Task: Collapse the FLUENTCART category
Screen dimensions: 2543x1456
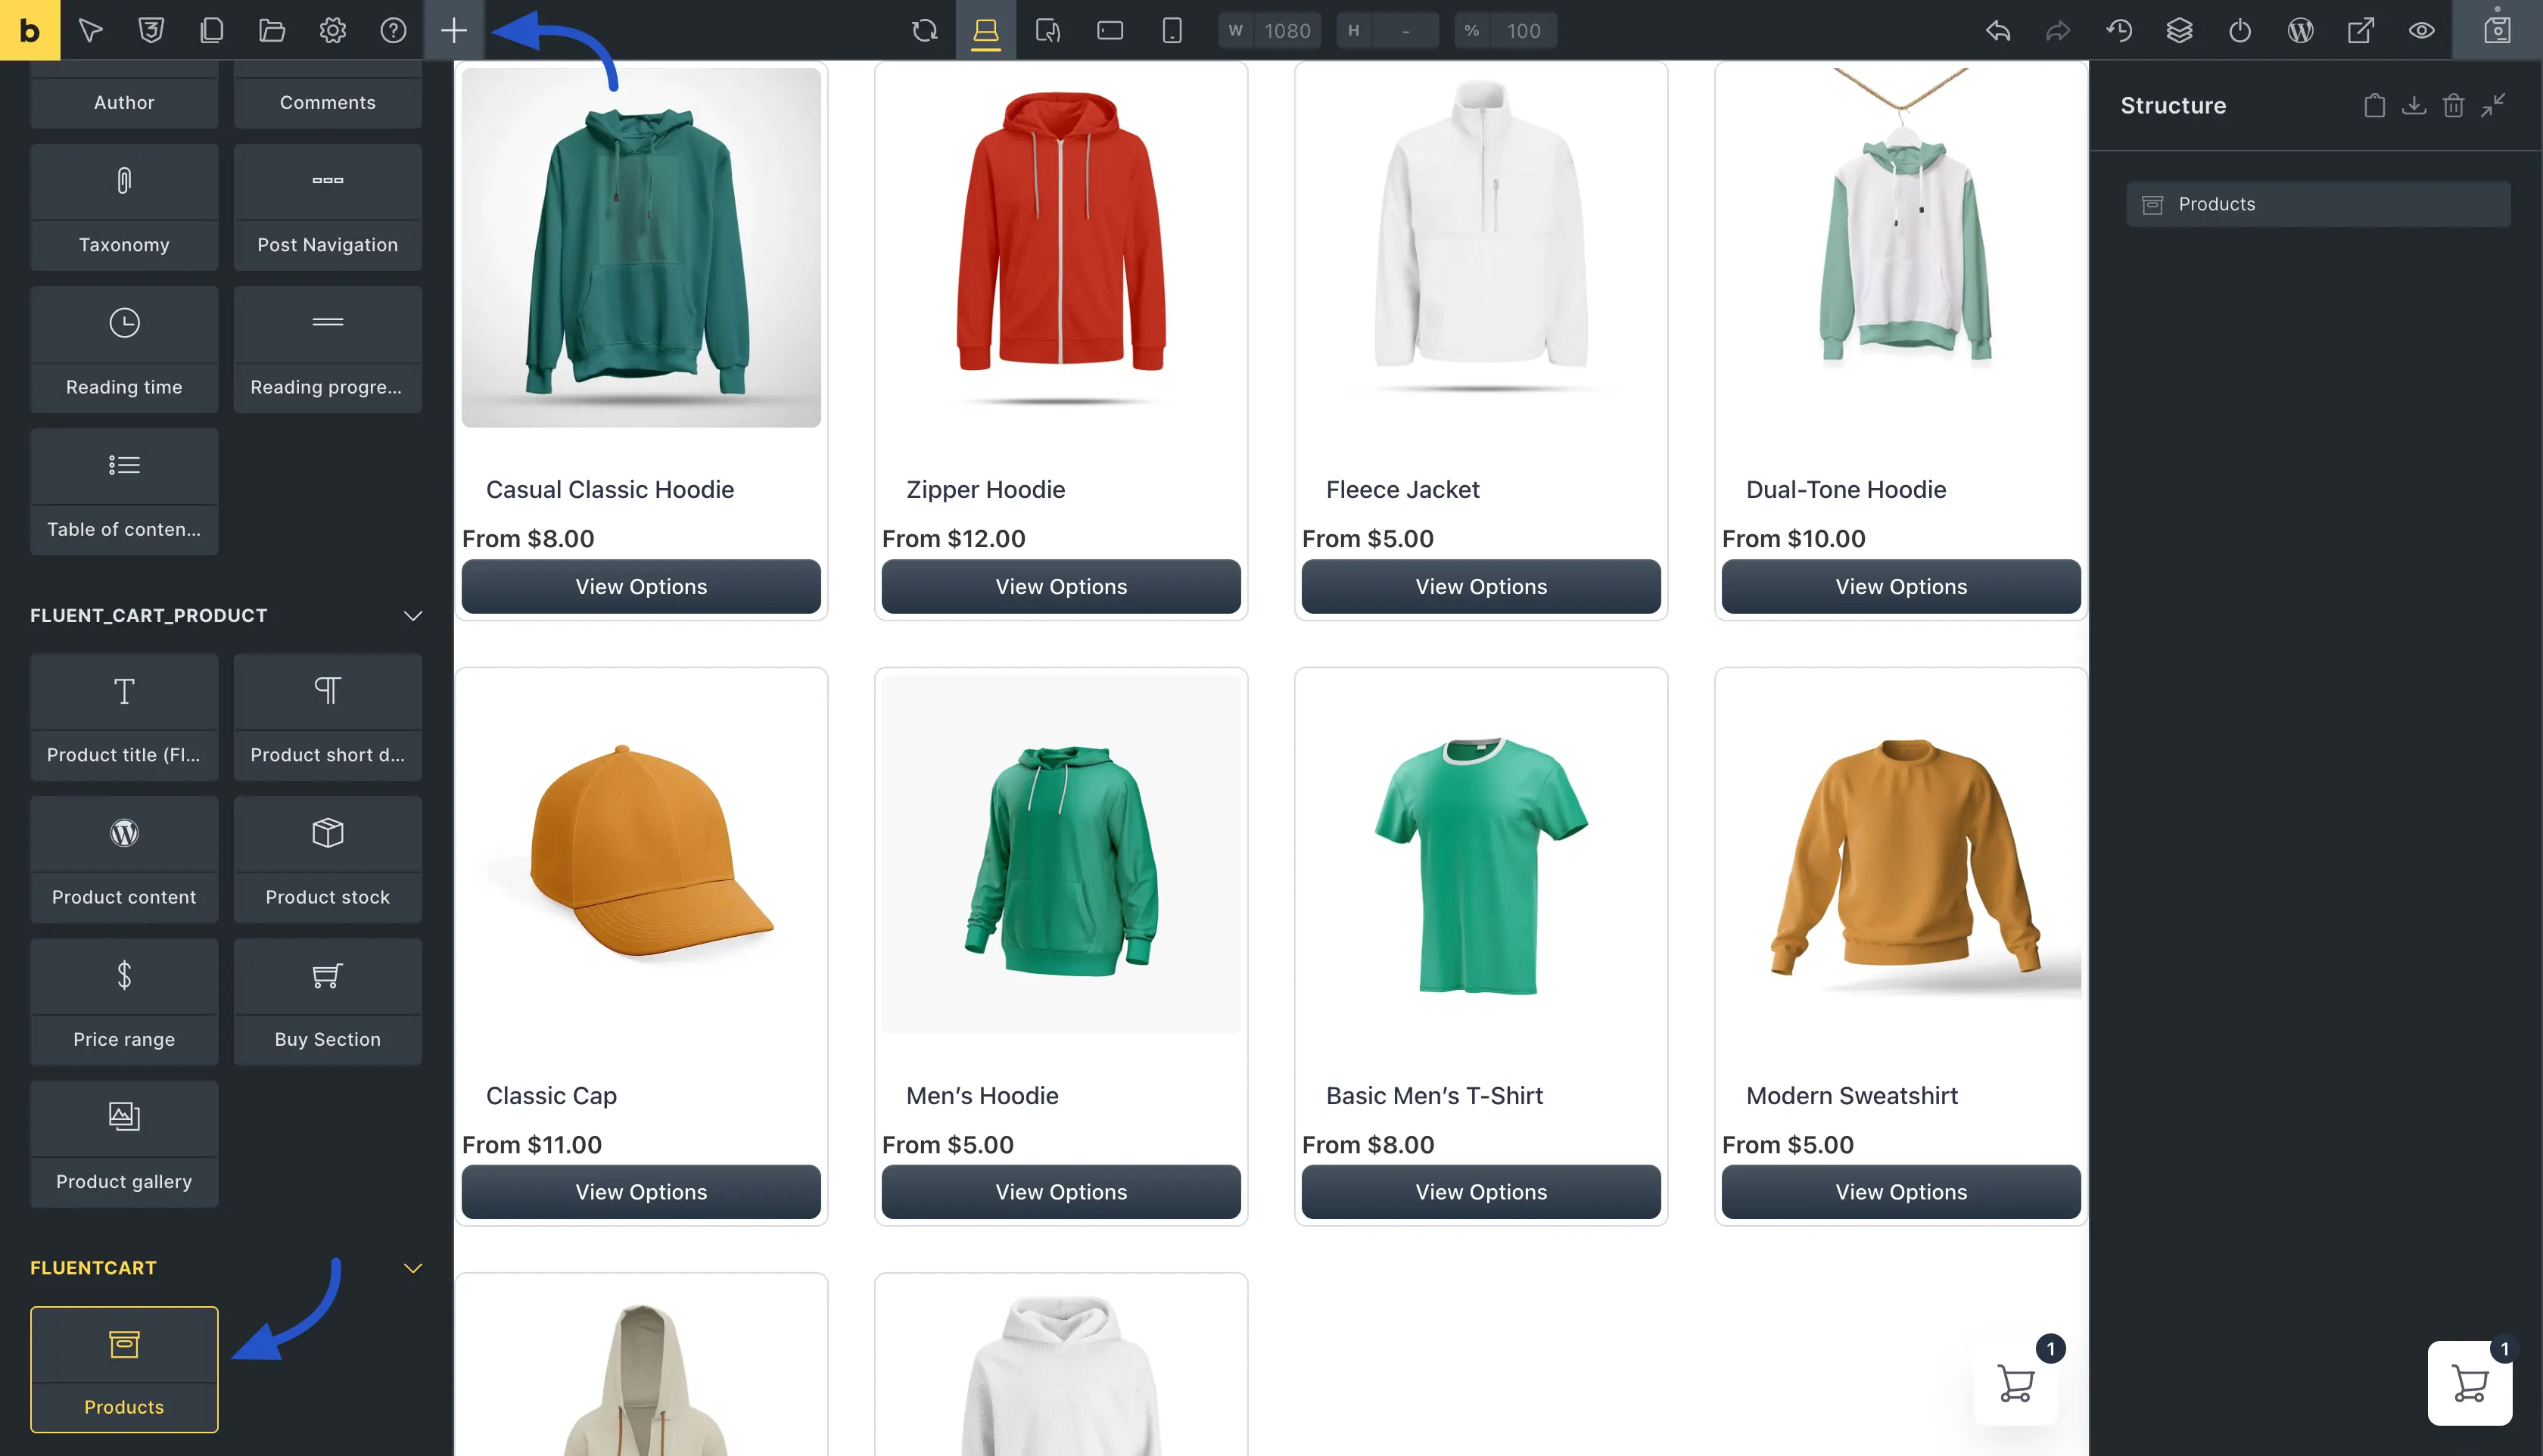Action: coord(412,1267)
